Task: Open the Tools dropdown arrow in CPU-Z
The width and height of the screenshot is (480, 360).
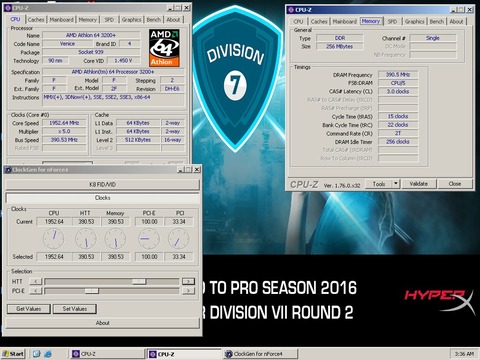Action: pos(396,184)
